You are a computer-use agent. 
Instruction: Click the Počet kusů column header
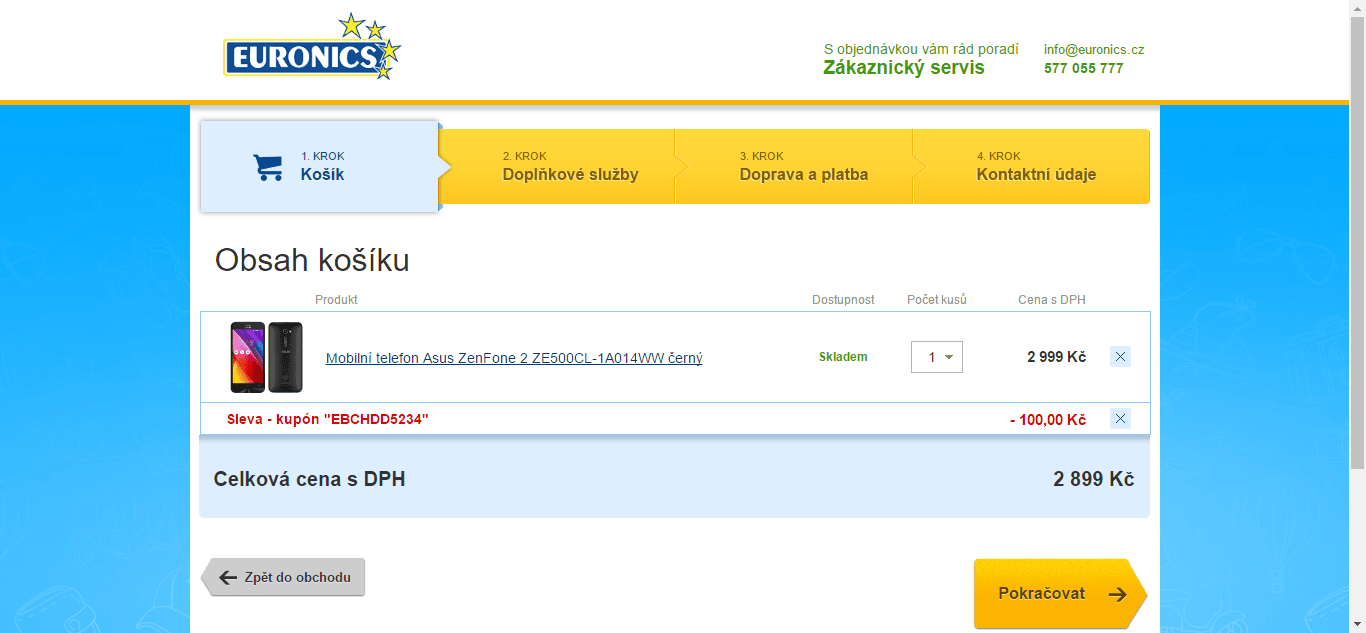[x=937, y=300]
